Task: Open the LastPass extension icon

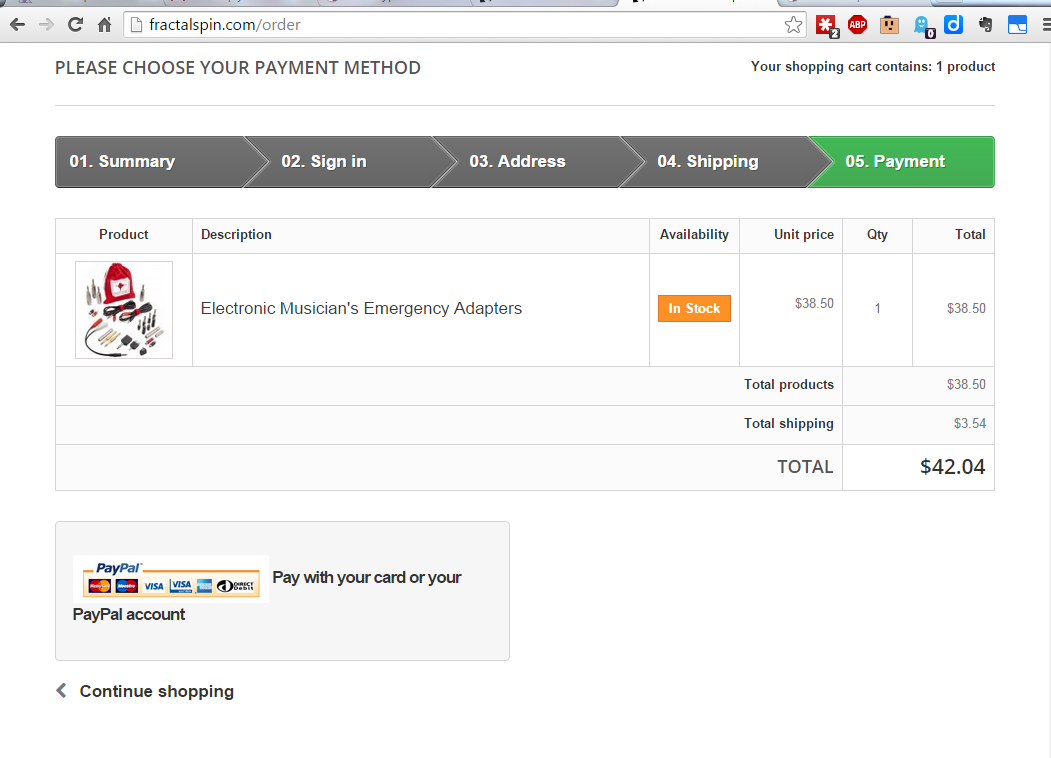Action: click(825, 25)
